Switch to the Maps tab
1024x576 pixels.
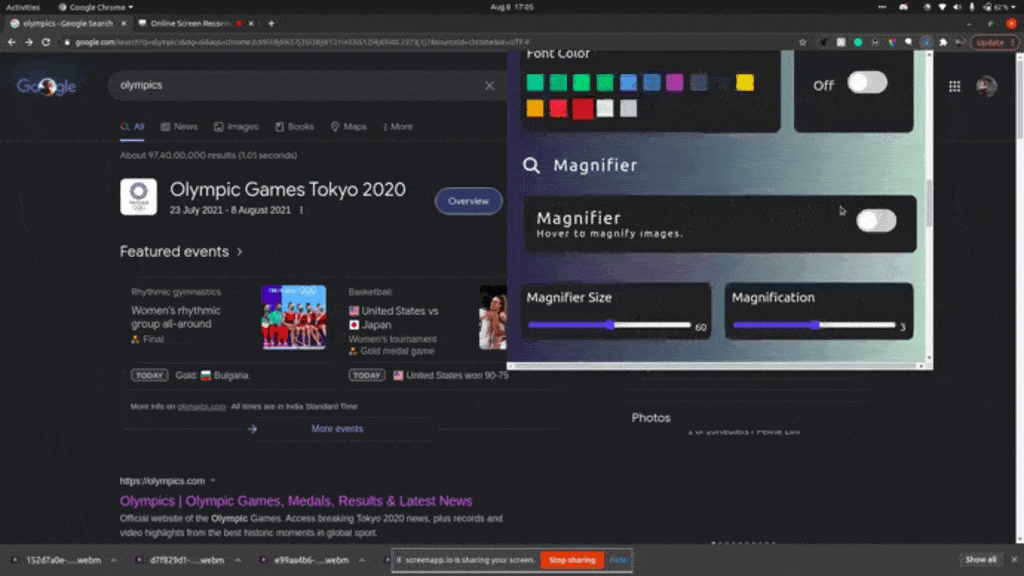coord(349,127)
